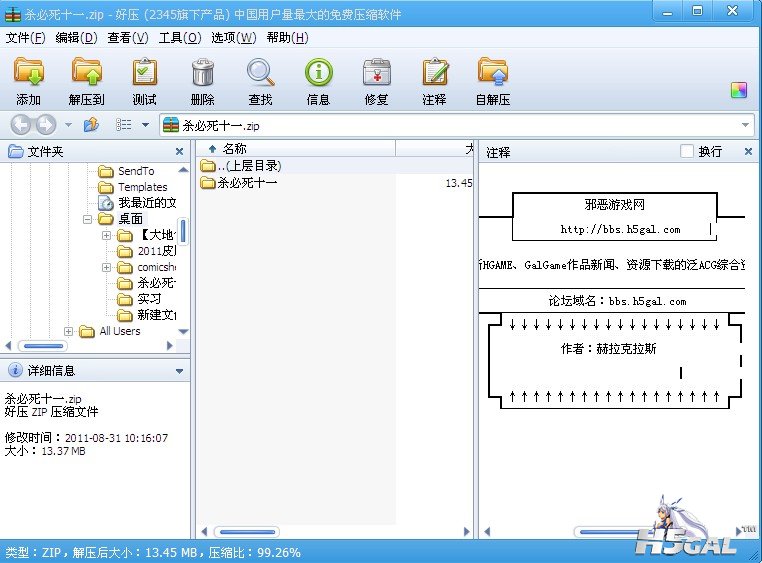Collapse the 详细信息 details panel
Viewport: 762px width, 563px height.
(179, 371)
